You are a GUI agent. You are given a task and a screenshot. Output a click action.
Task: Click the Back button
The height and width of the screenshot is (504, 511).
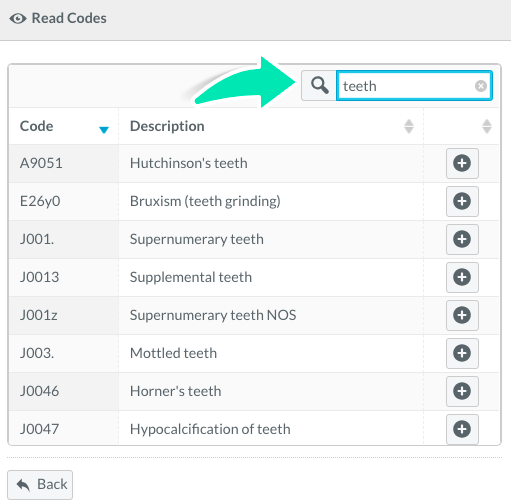pyautogui.click(x=40, y=485)
